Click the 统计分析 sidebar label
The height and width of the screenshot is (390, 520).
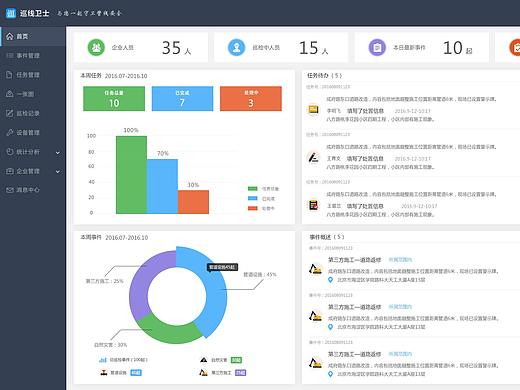(28, 152)
